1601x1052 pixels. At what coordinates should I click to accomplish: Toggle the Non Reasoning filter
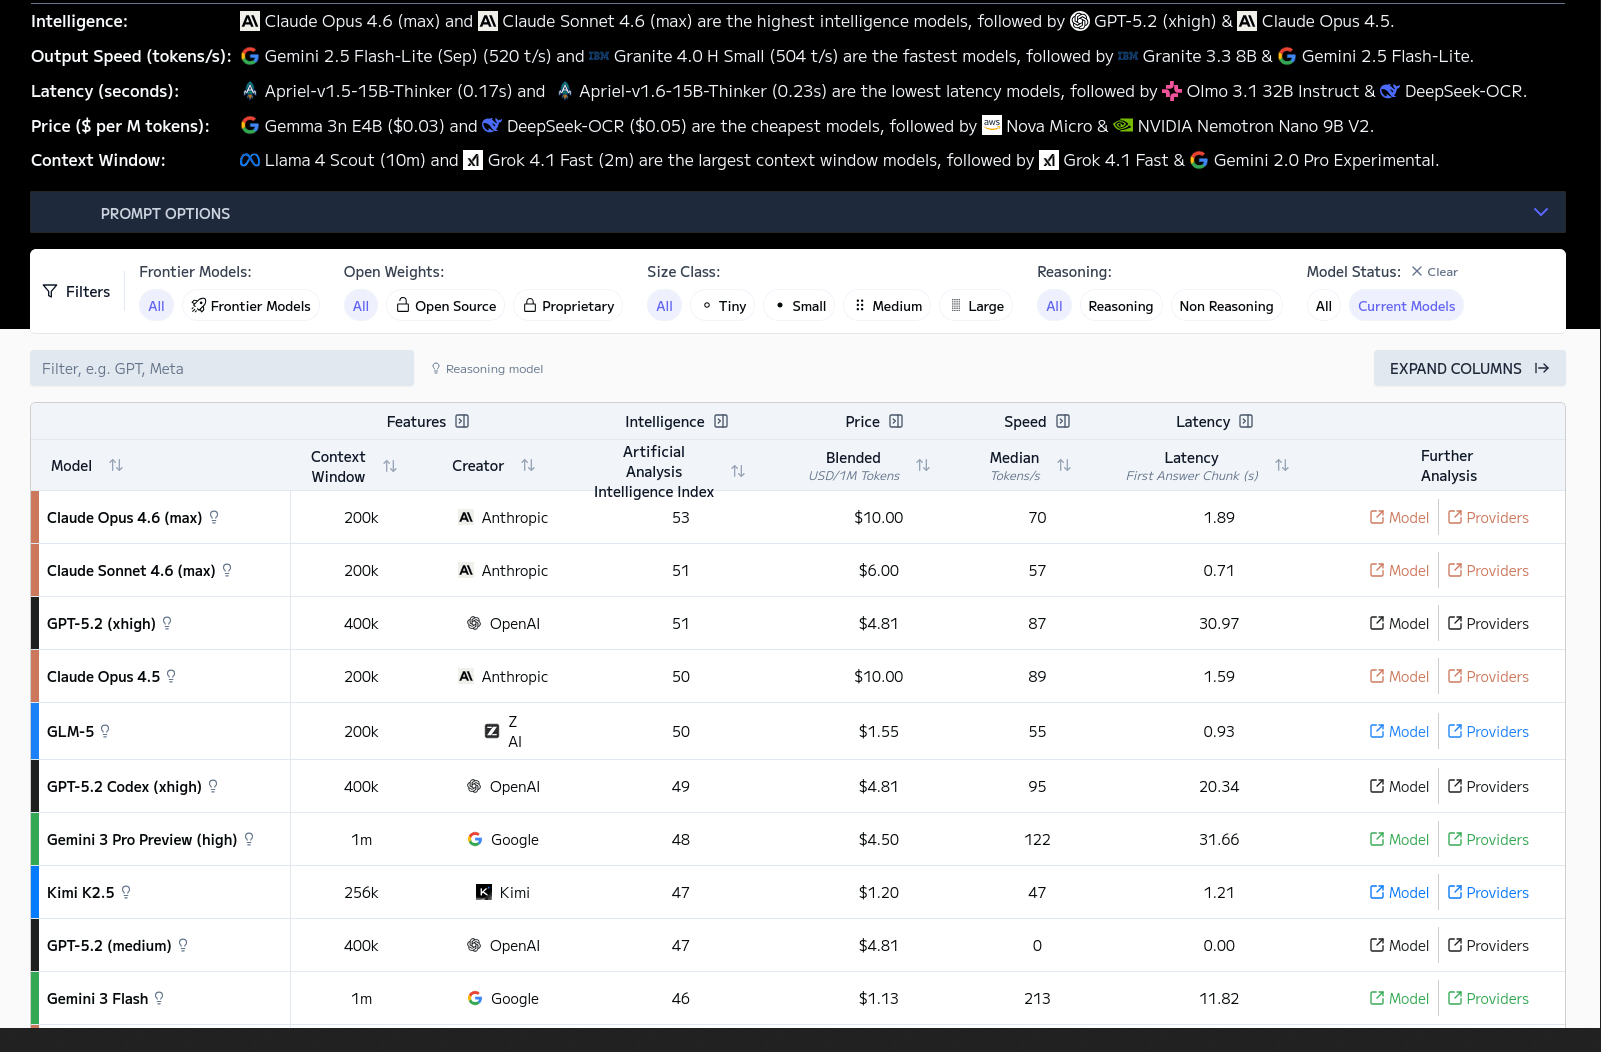1227,305
